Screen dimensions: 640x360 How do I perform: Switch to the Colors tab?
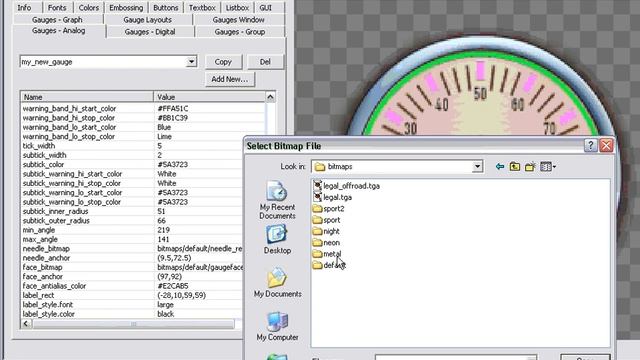(x=89, y=7)
